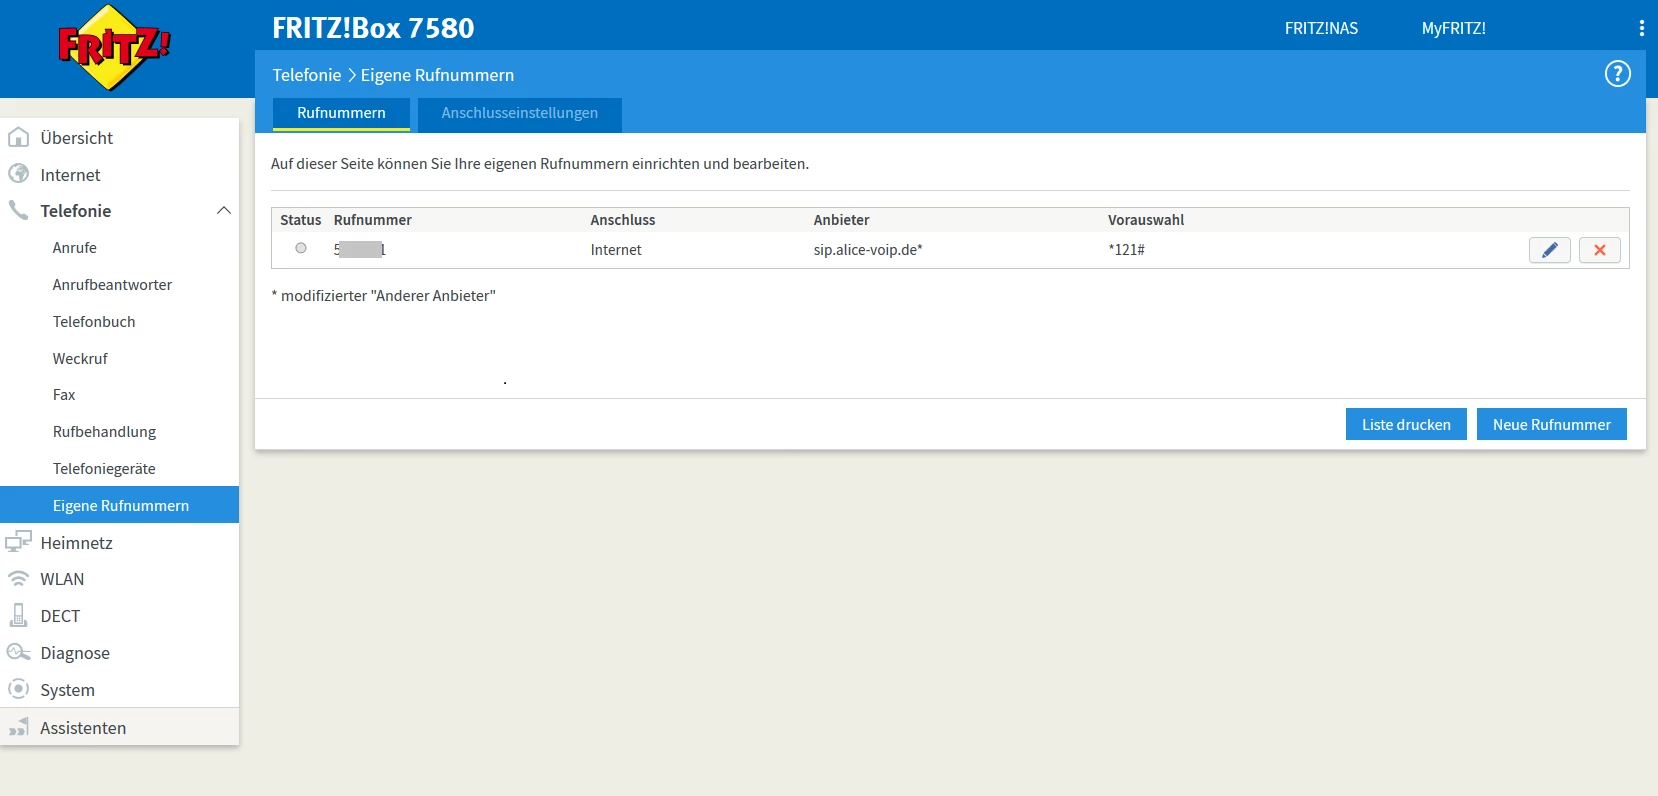Open the Diagnose menu
Viewport: 1658px width, 796px height.
tap(75, 653)
